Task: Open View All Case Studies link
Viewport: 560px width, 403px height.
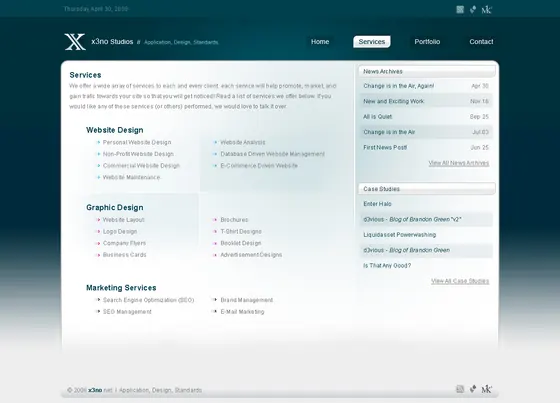Action: pyautogui.click(x=460, y=281)
